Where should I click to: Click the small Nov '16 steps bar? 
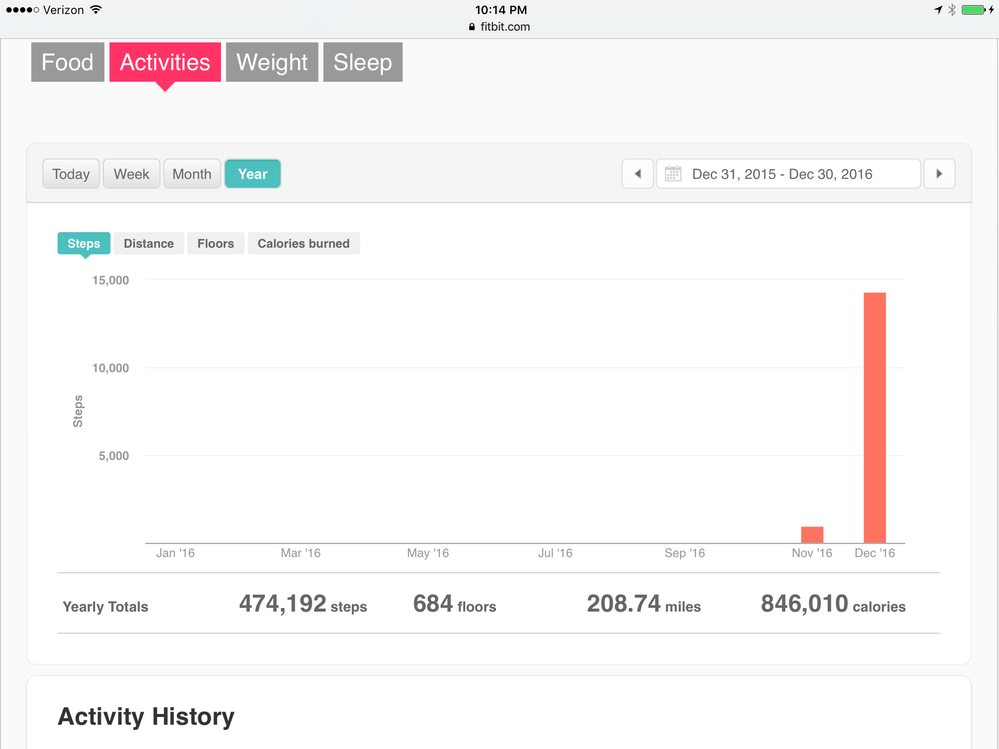click(x=812, y=535)
